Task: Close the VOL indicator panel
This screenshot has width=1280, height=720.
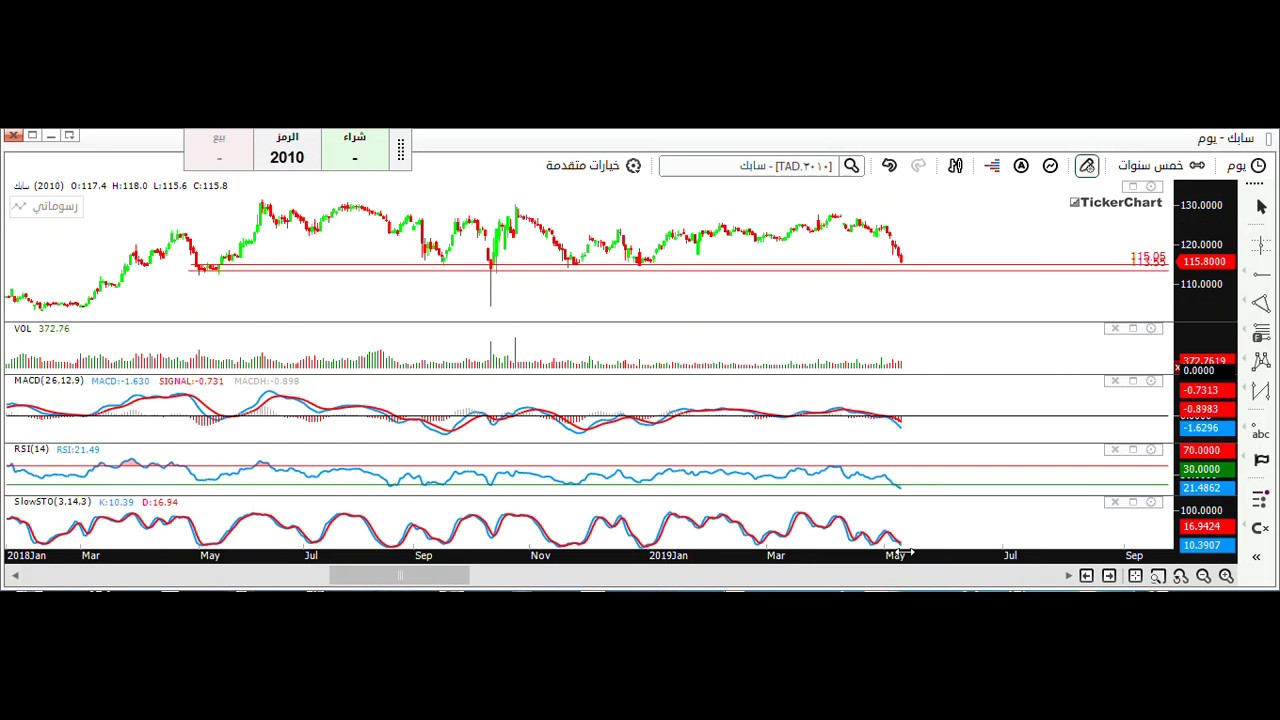Action: 1115,328
